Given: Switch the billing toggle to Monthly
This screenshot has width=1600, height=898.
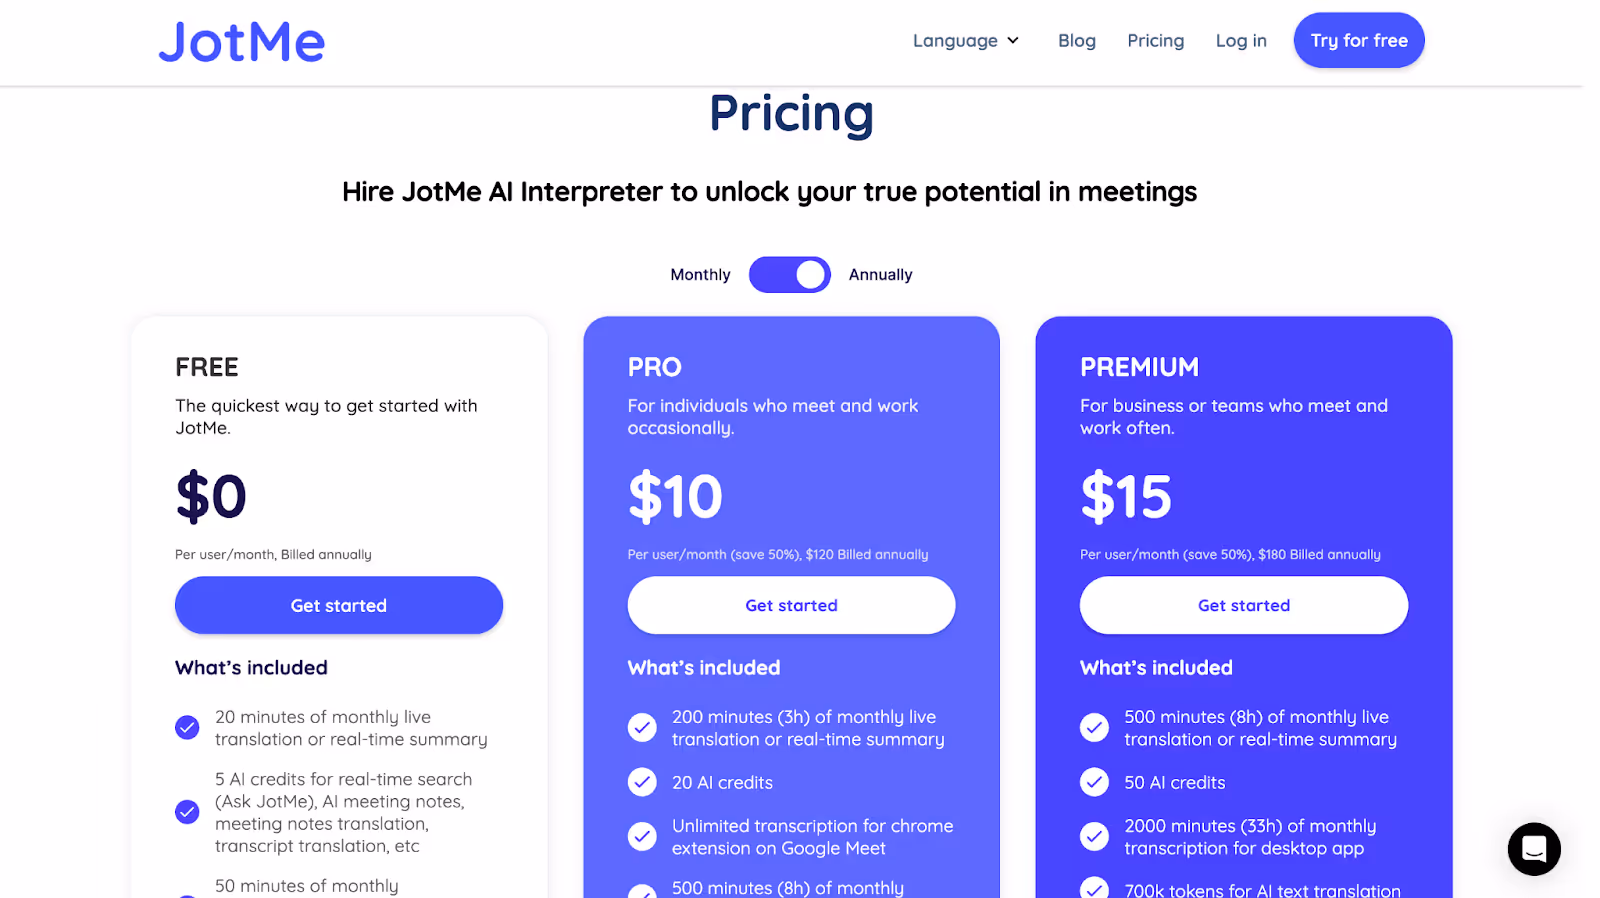Looking at the screenshot, I should click(790, 274).
